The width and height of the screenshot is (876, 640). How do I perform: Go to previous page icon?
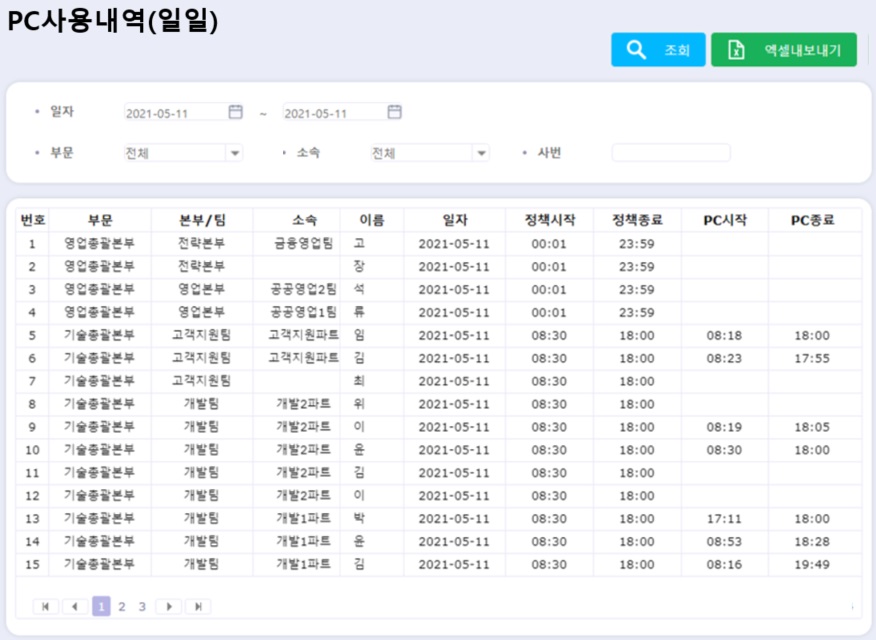[75, 606]
